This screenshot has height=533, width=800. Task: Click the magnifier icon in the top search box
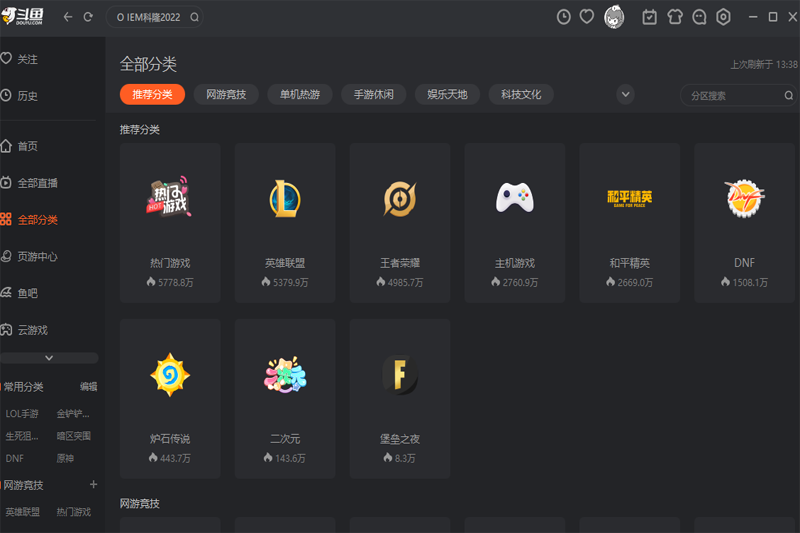194,17
